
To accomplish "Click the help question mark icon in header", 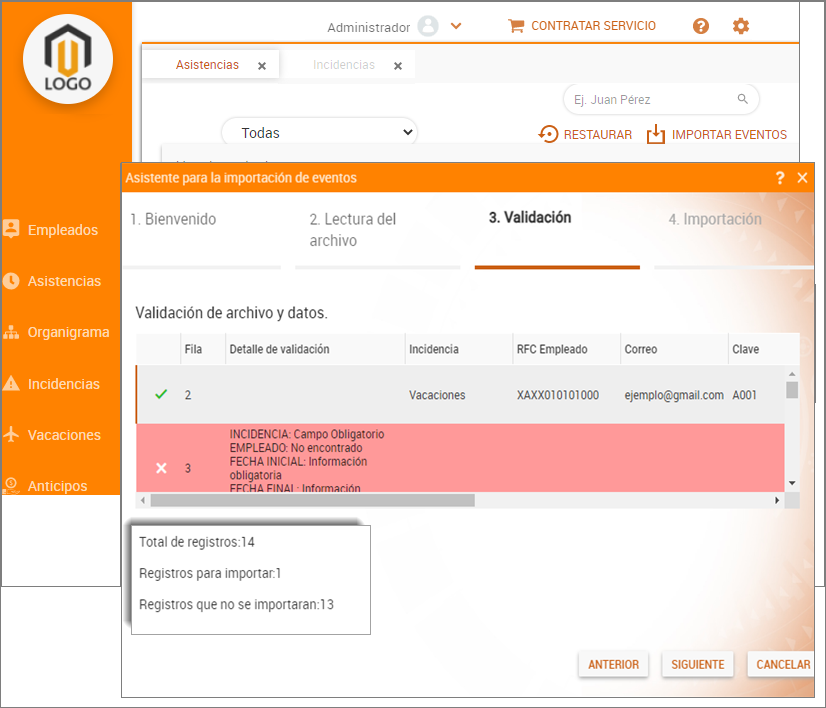I will click(x=701, y=26).
